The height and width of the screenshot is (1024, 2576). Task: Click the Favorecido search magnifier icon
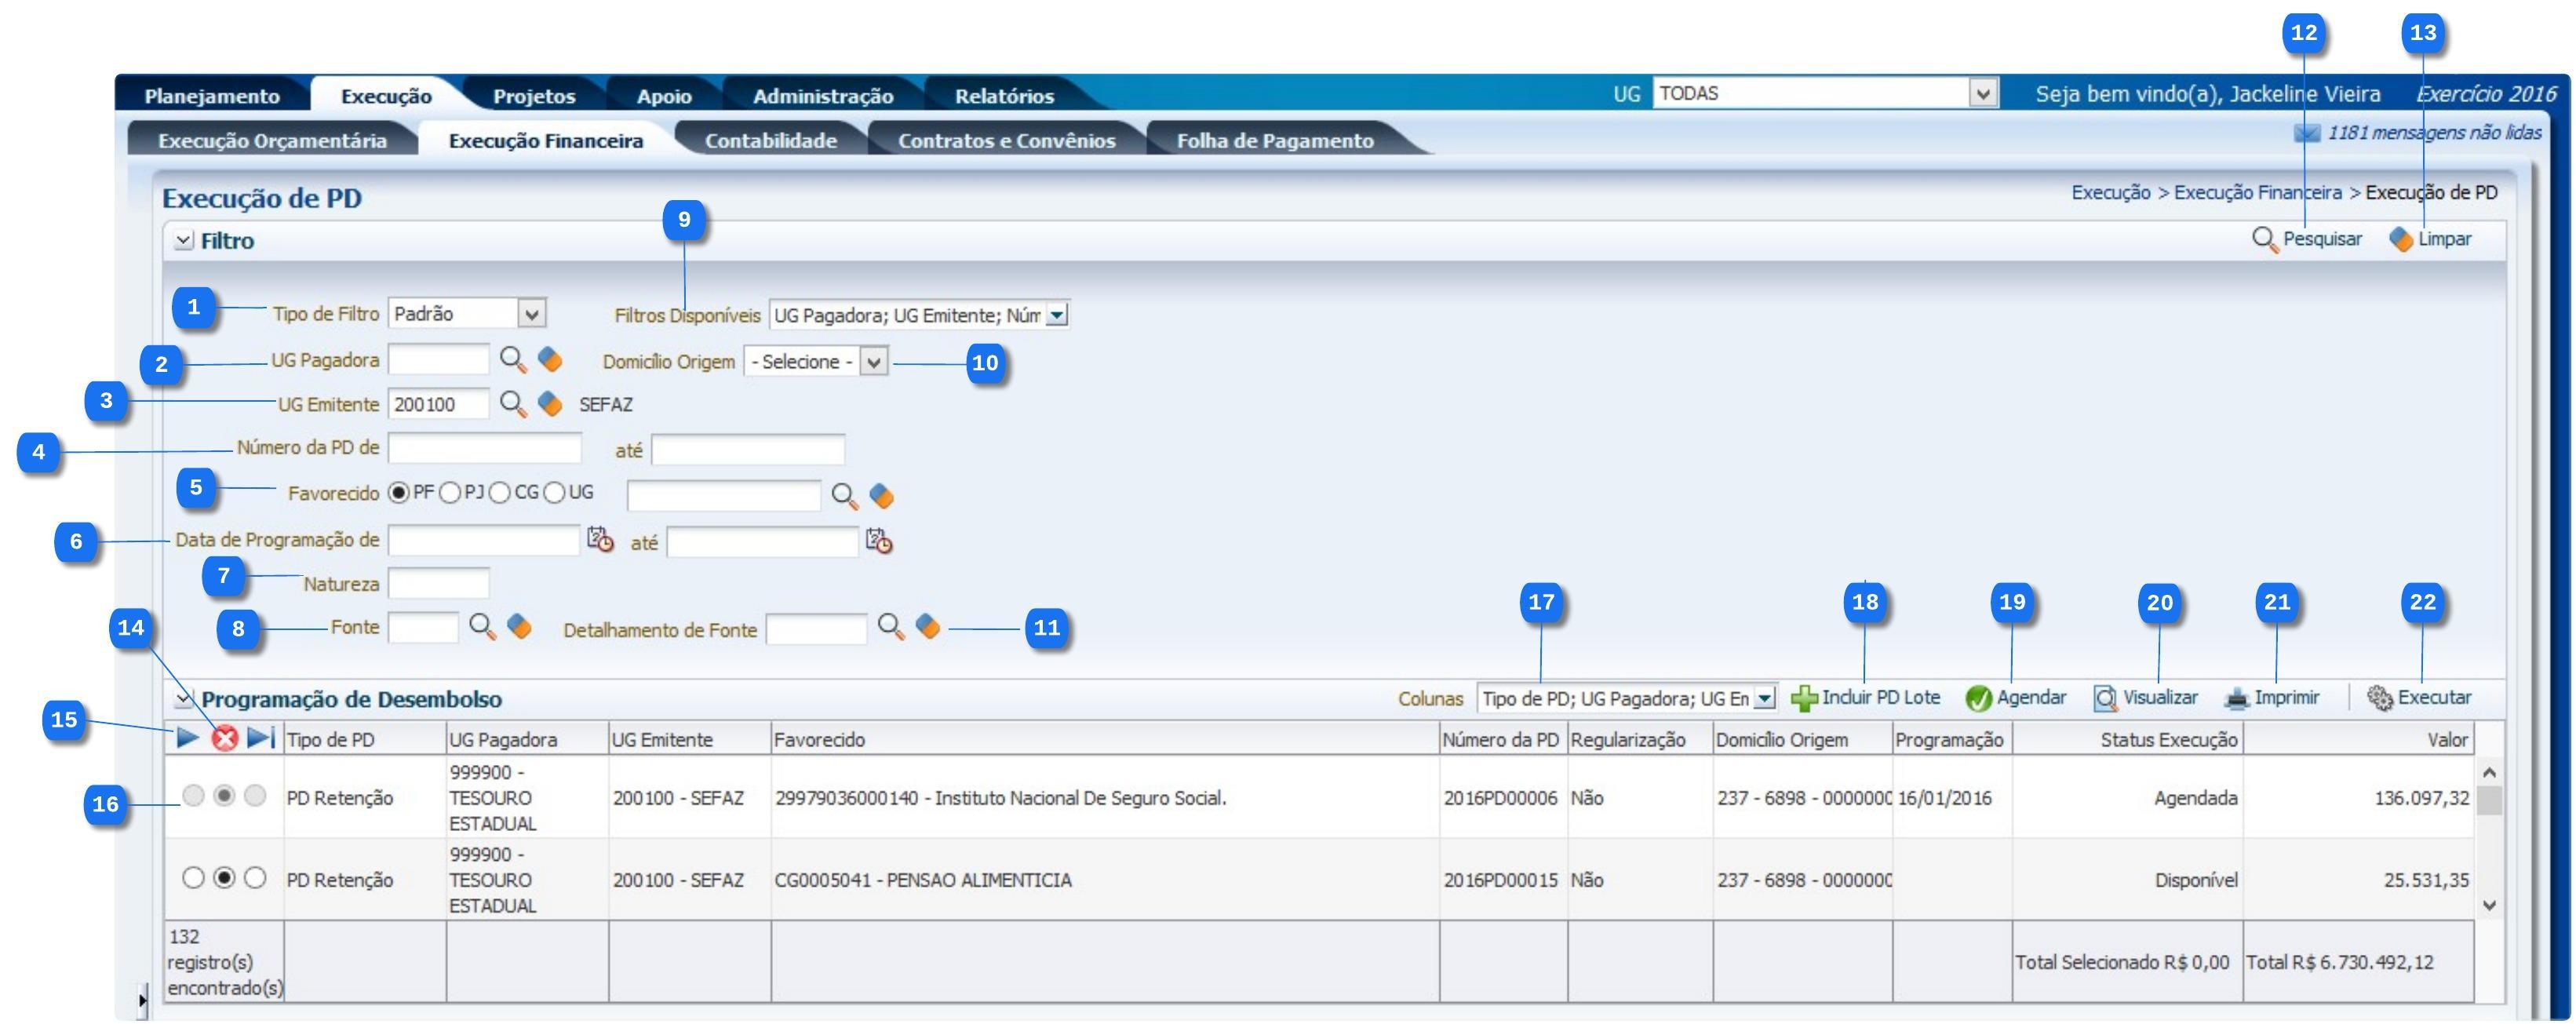tap(845, 496)
